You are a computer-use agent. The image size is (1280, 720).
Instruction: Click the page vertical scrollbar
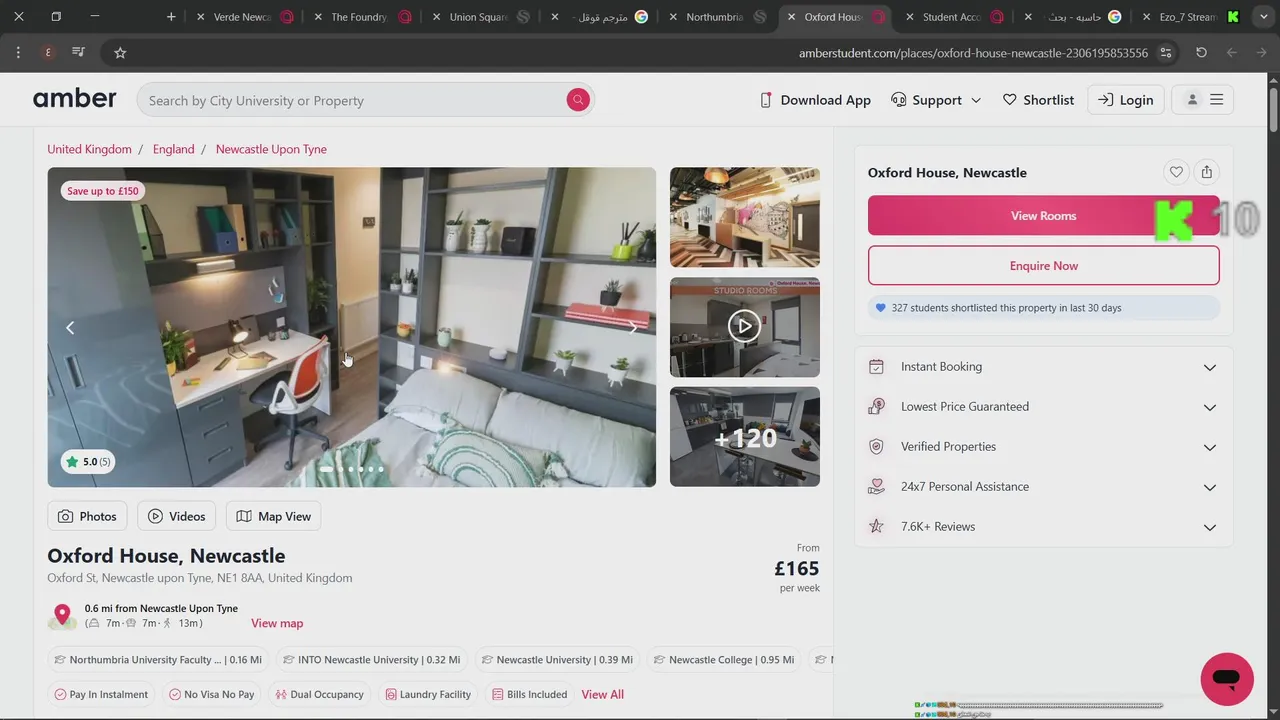tap(1273, 110)
